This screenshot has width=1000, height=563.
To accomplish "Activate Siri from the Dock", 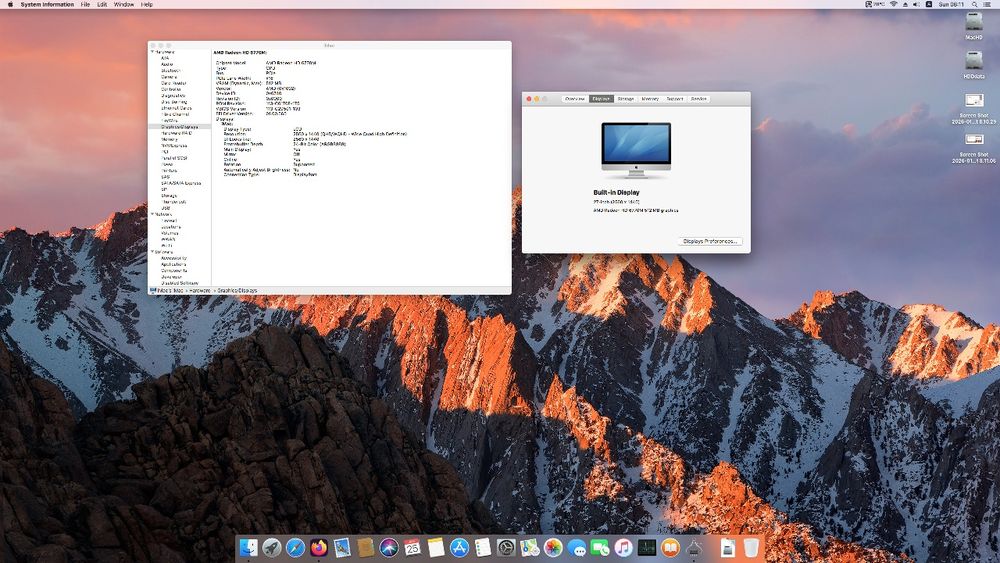I will 389,547.
